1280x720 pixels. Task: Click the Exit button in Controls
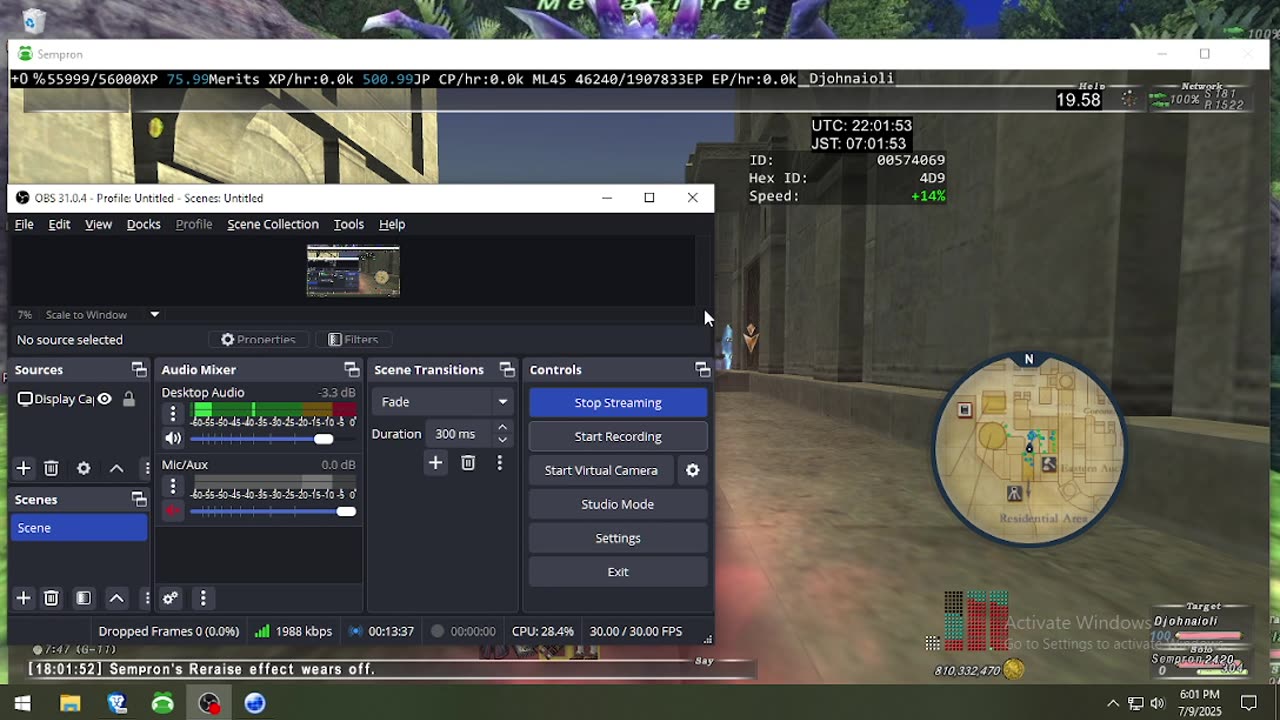coord(618,572)
